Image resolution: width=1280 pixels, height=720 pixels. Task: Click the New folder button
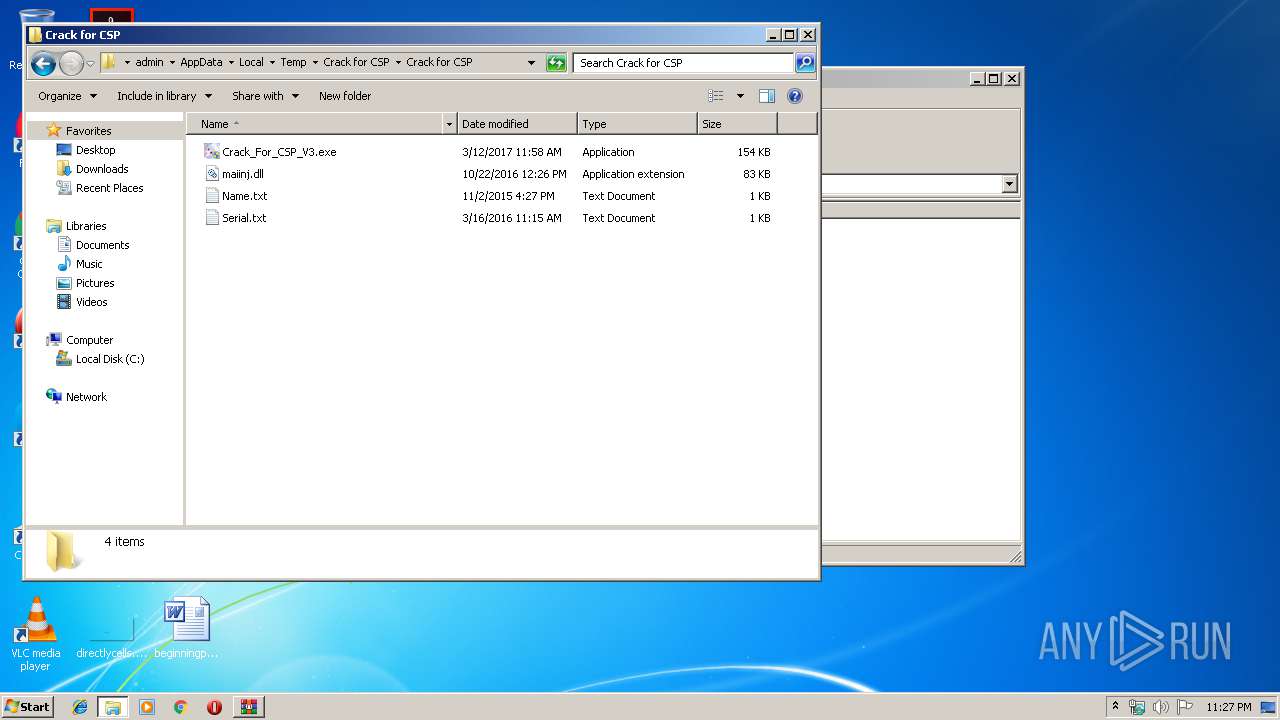point(345,96)
